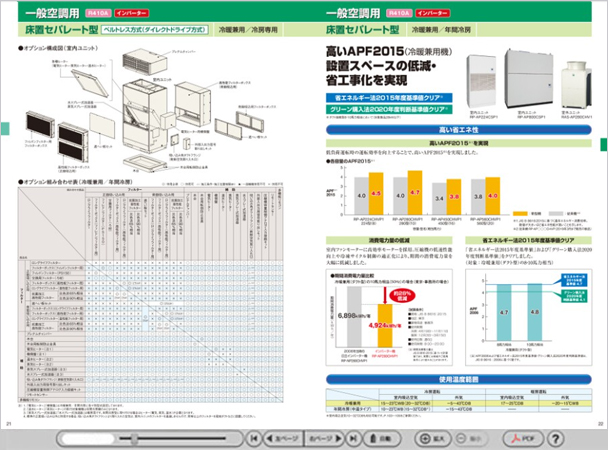Click the 約29%低減 red badge
The width and height of the screenshot is (608, 450).
tap(402, 296)
